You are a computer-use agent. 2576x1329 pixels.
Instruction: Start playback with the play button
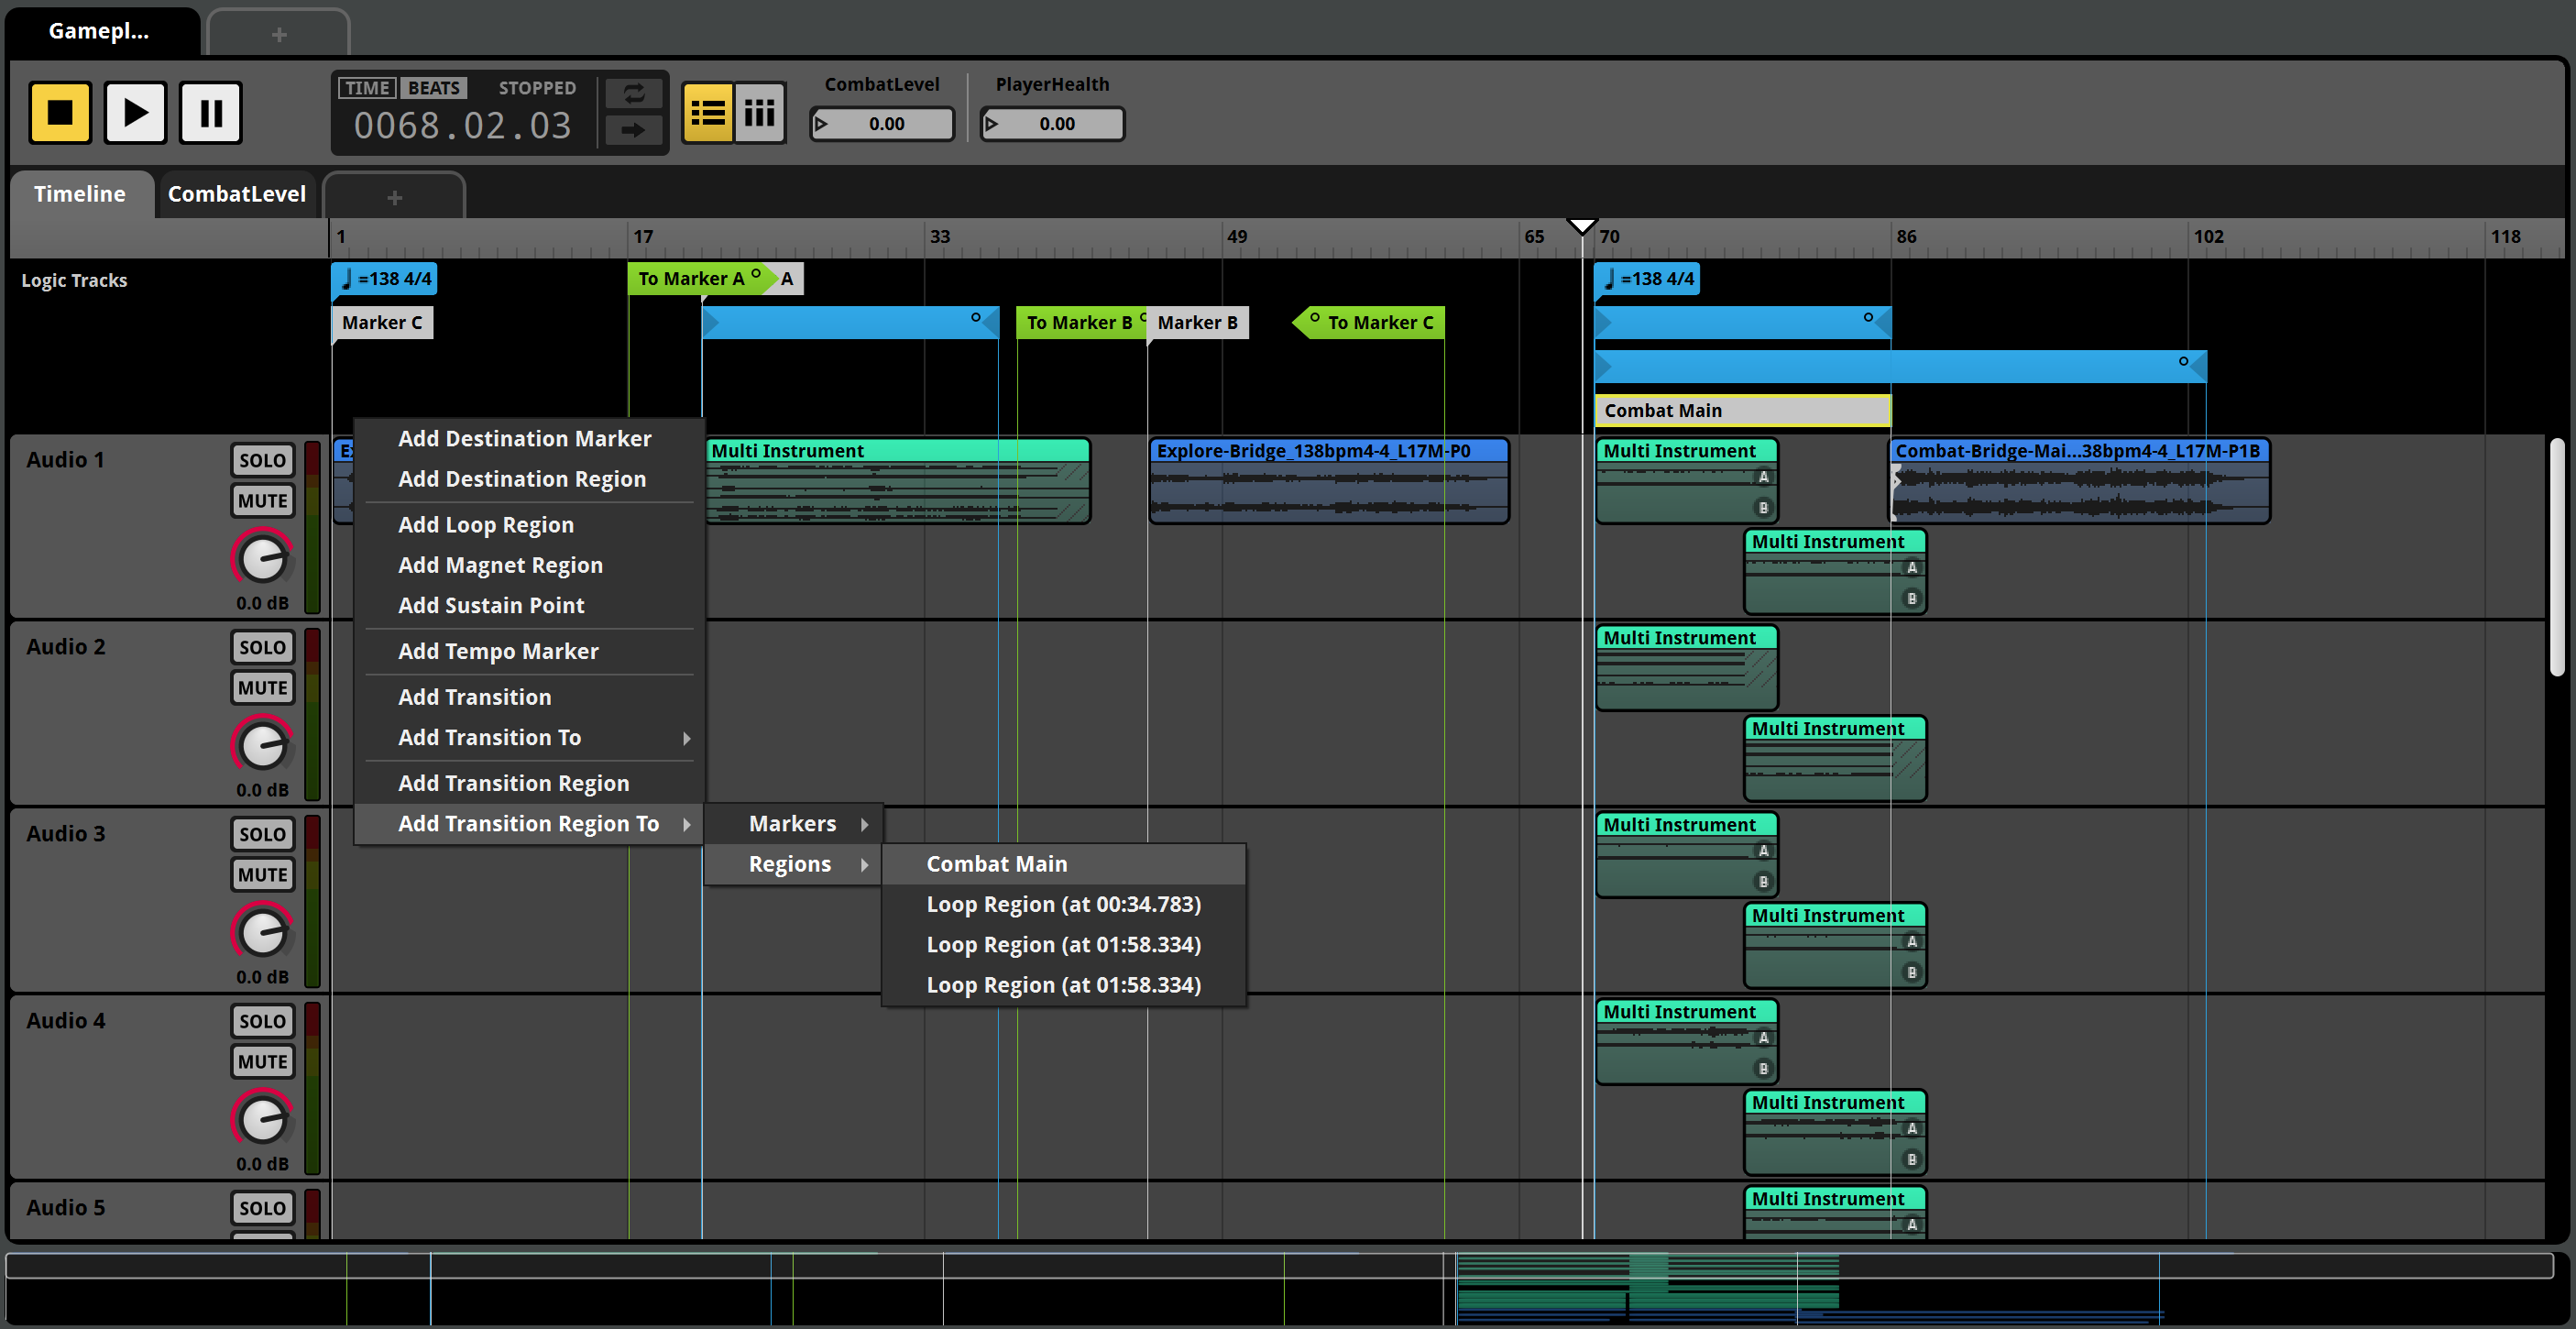pos(135,112)
